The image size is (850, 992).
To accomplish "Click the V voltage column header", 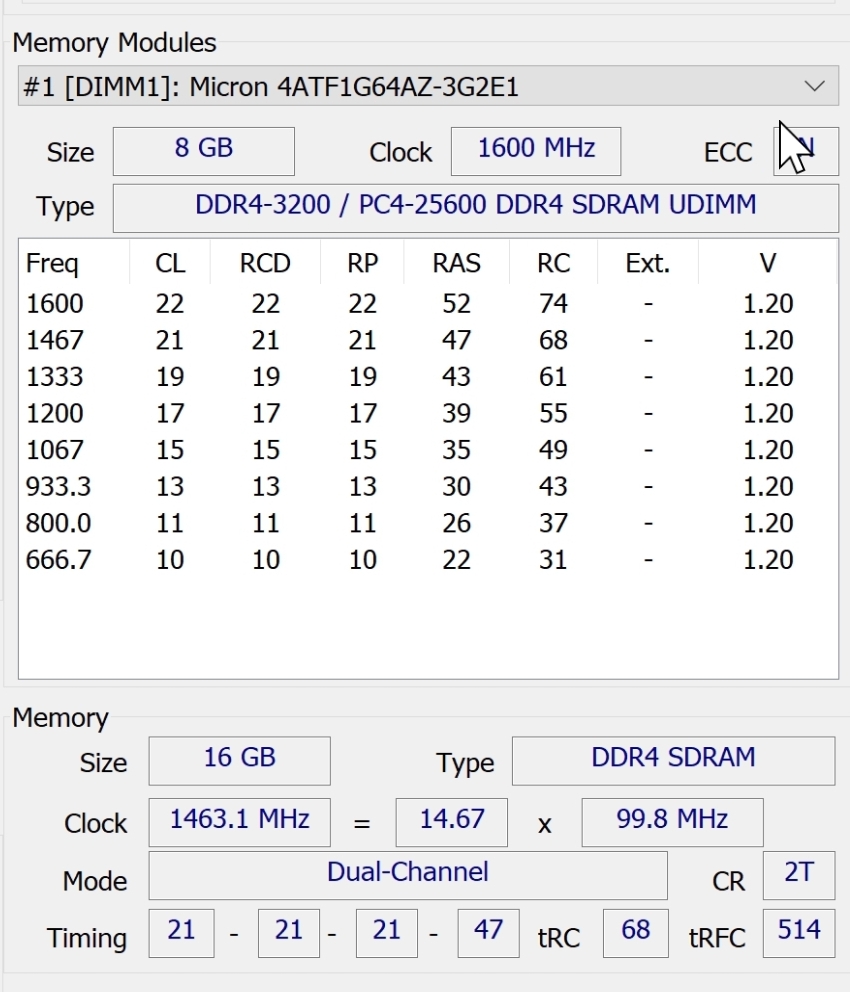I will coord(767,263).
